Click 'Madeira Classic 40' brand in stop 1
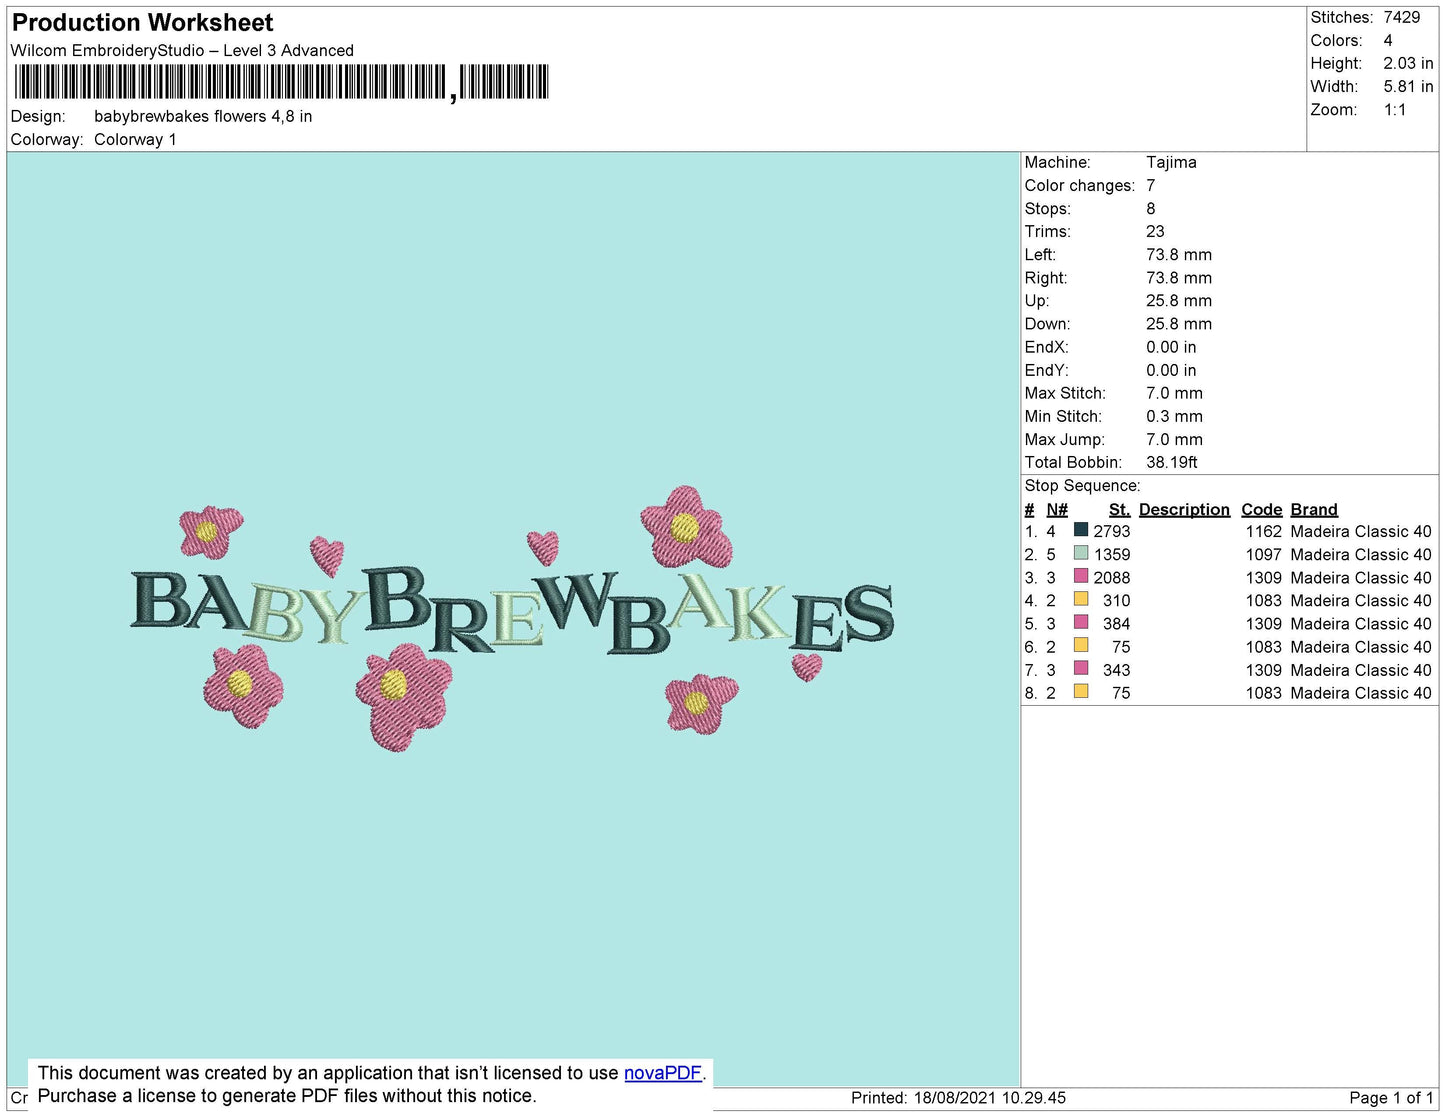Screen dimensions: 1445x1117 pos(1361,532)
